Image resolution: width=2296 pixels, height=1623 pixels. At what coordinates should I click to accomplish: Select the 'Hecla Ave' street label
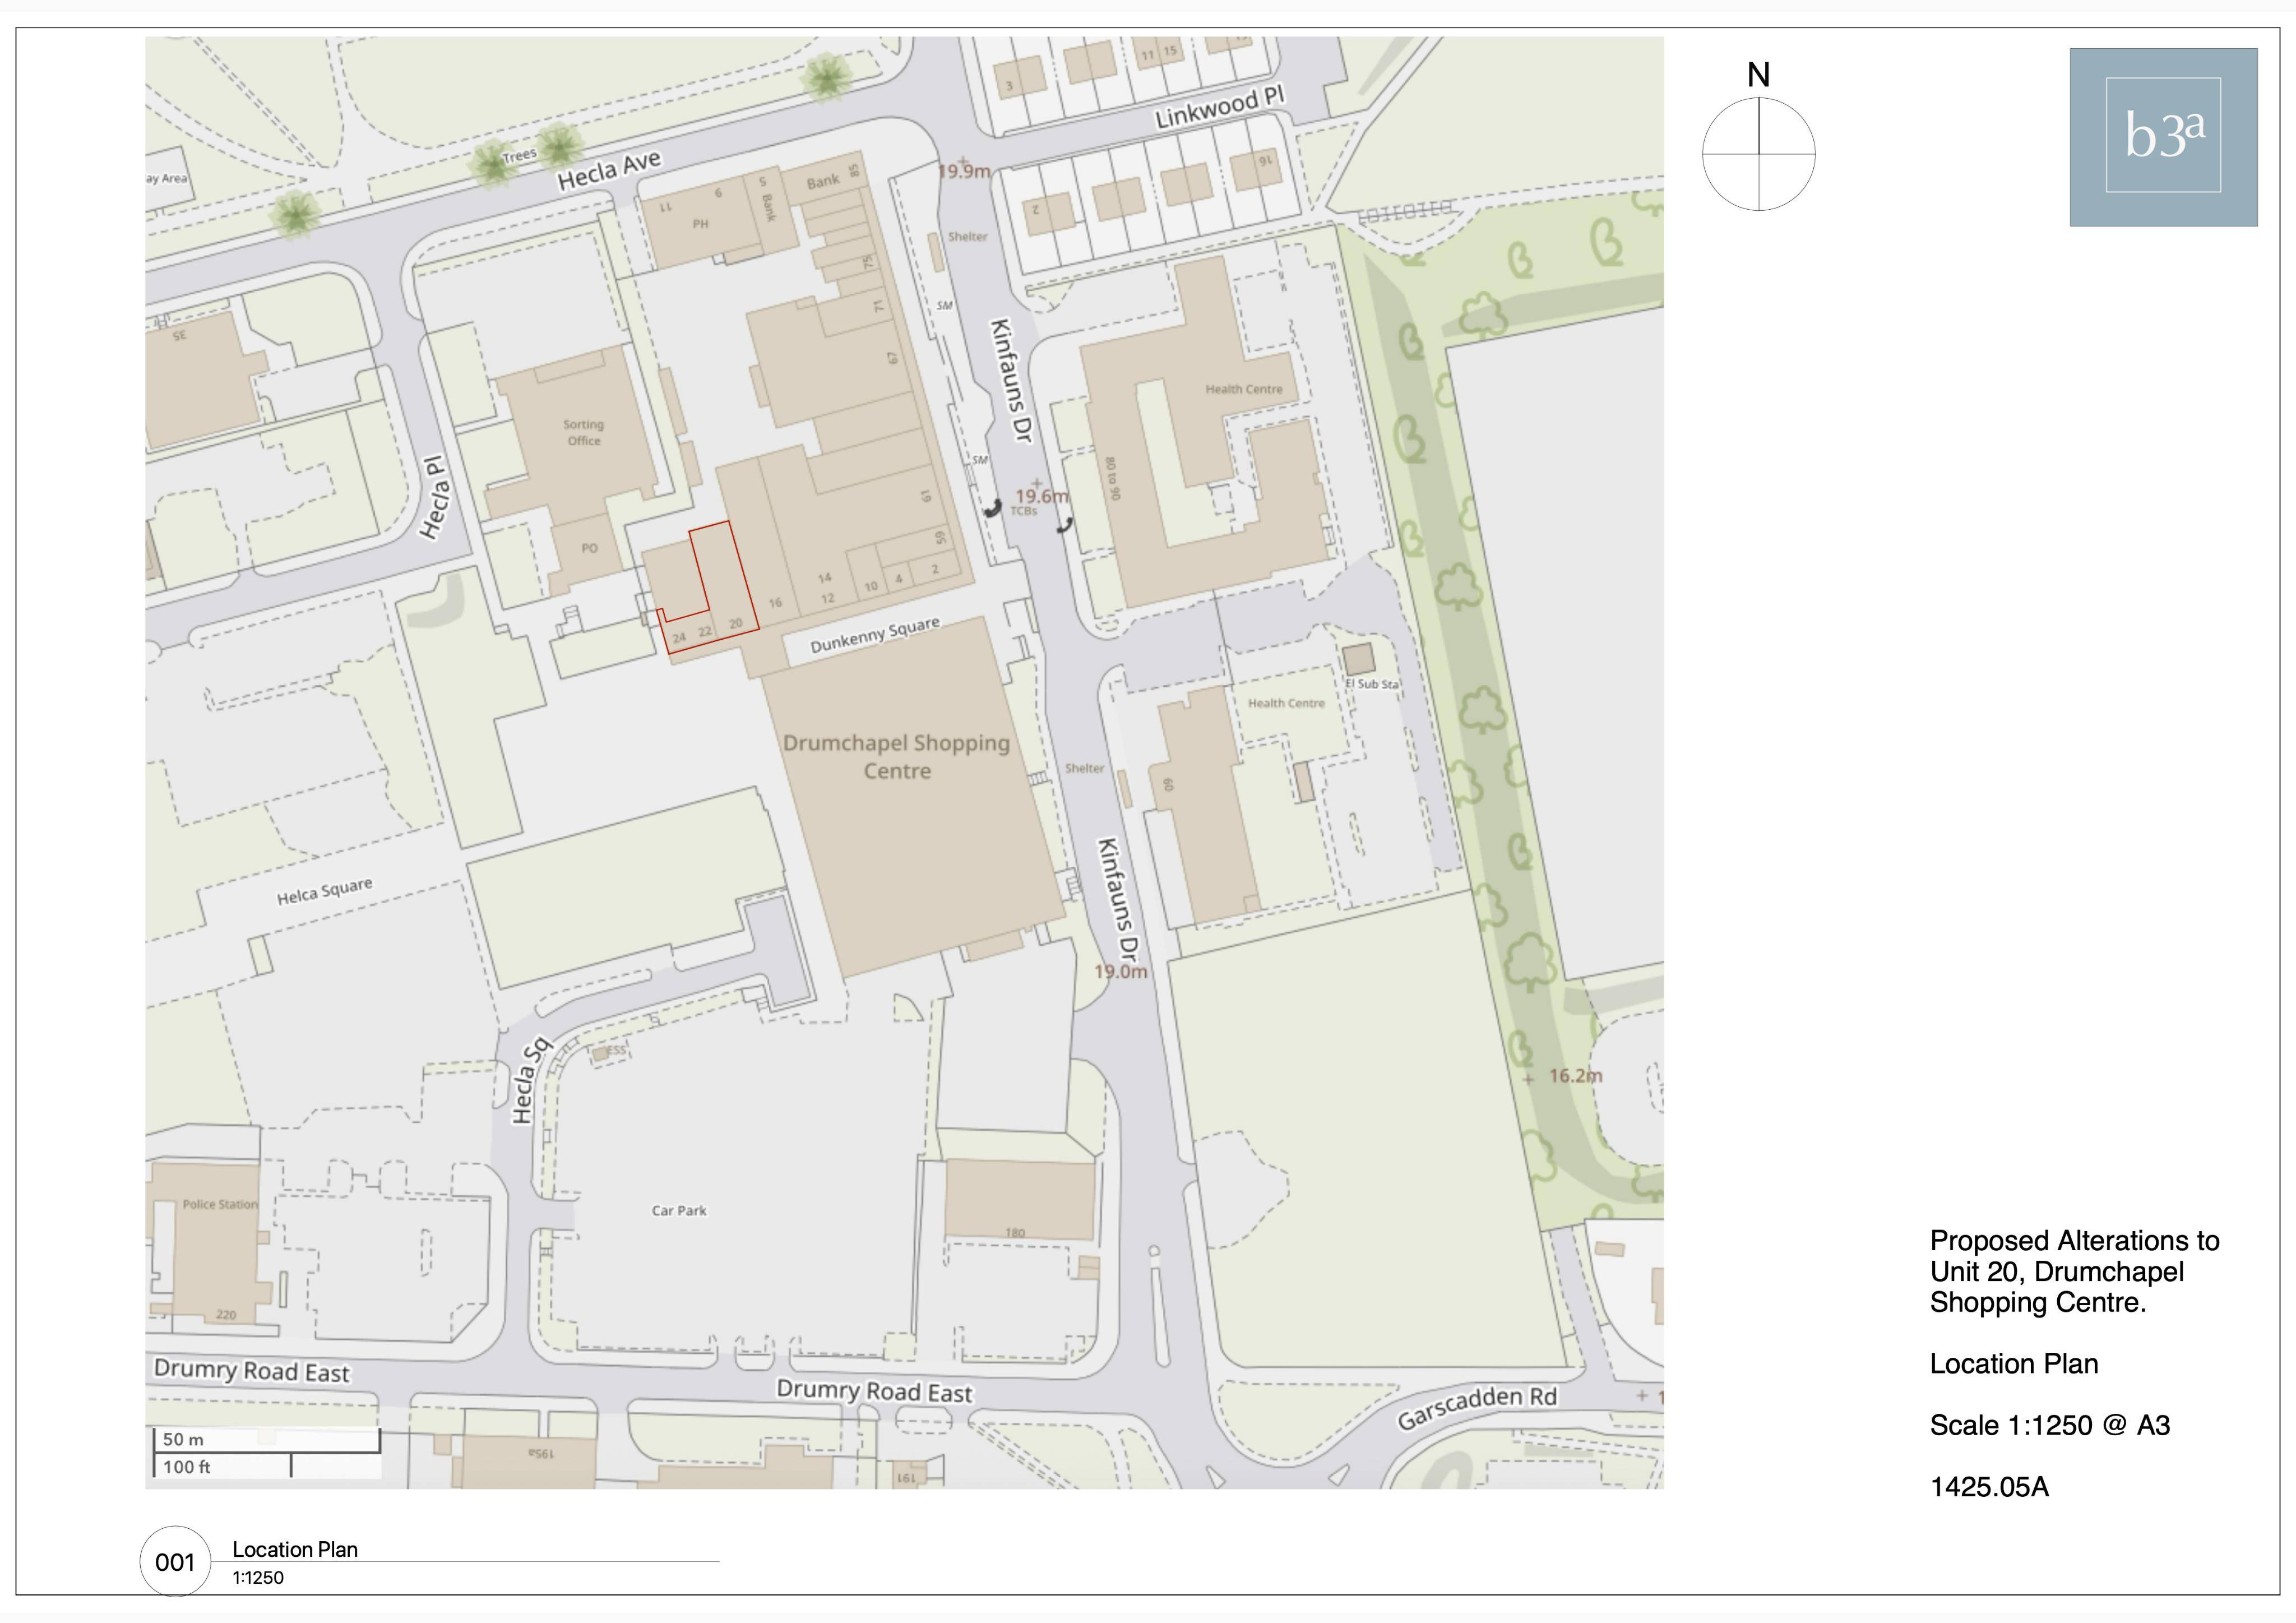coord(609,170)
